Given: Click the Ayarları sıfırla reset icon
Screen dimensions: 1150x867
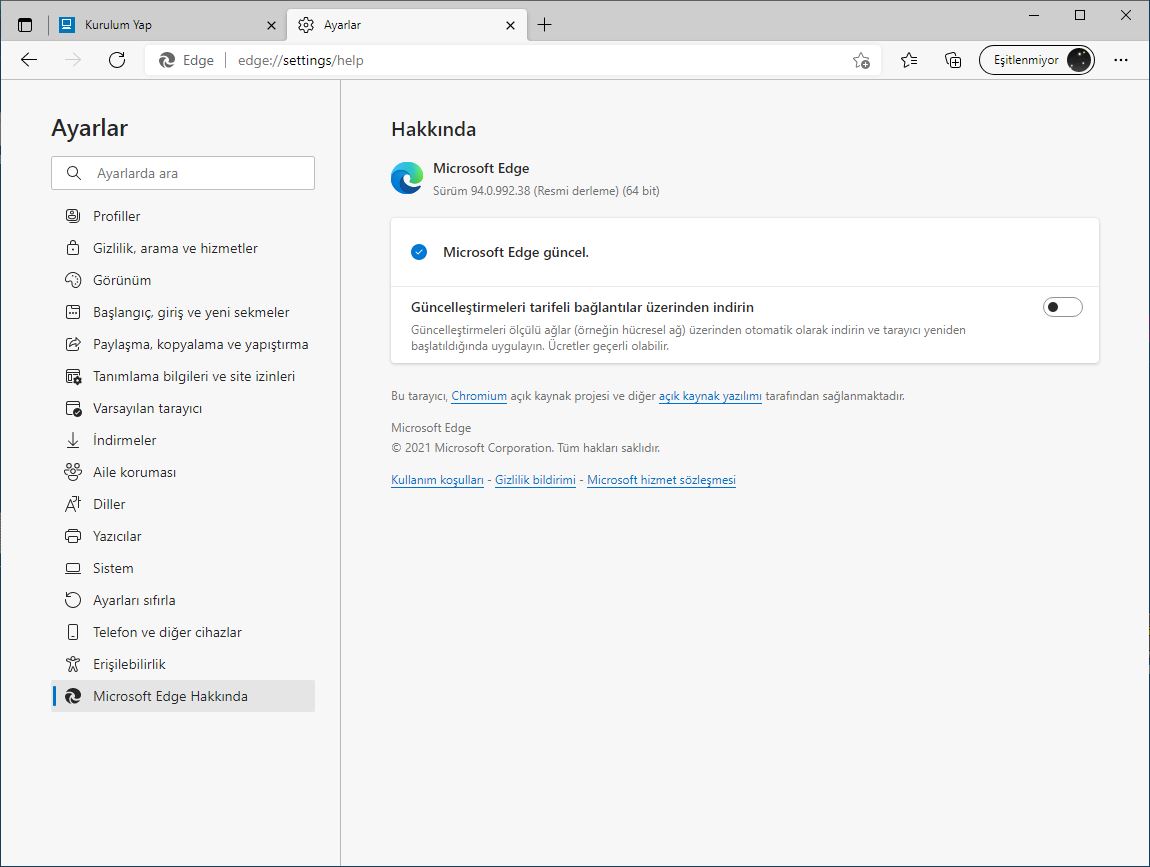Looking at the screenshot, I should (x=73, y=600).
